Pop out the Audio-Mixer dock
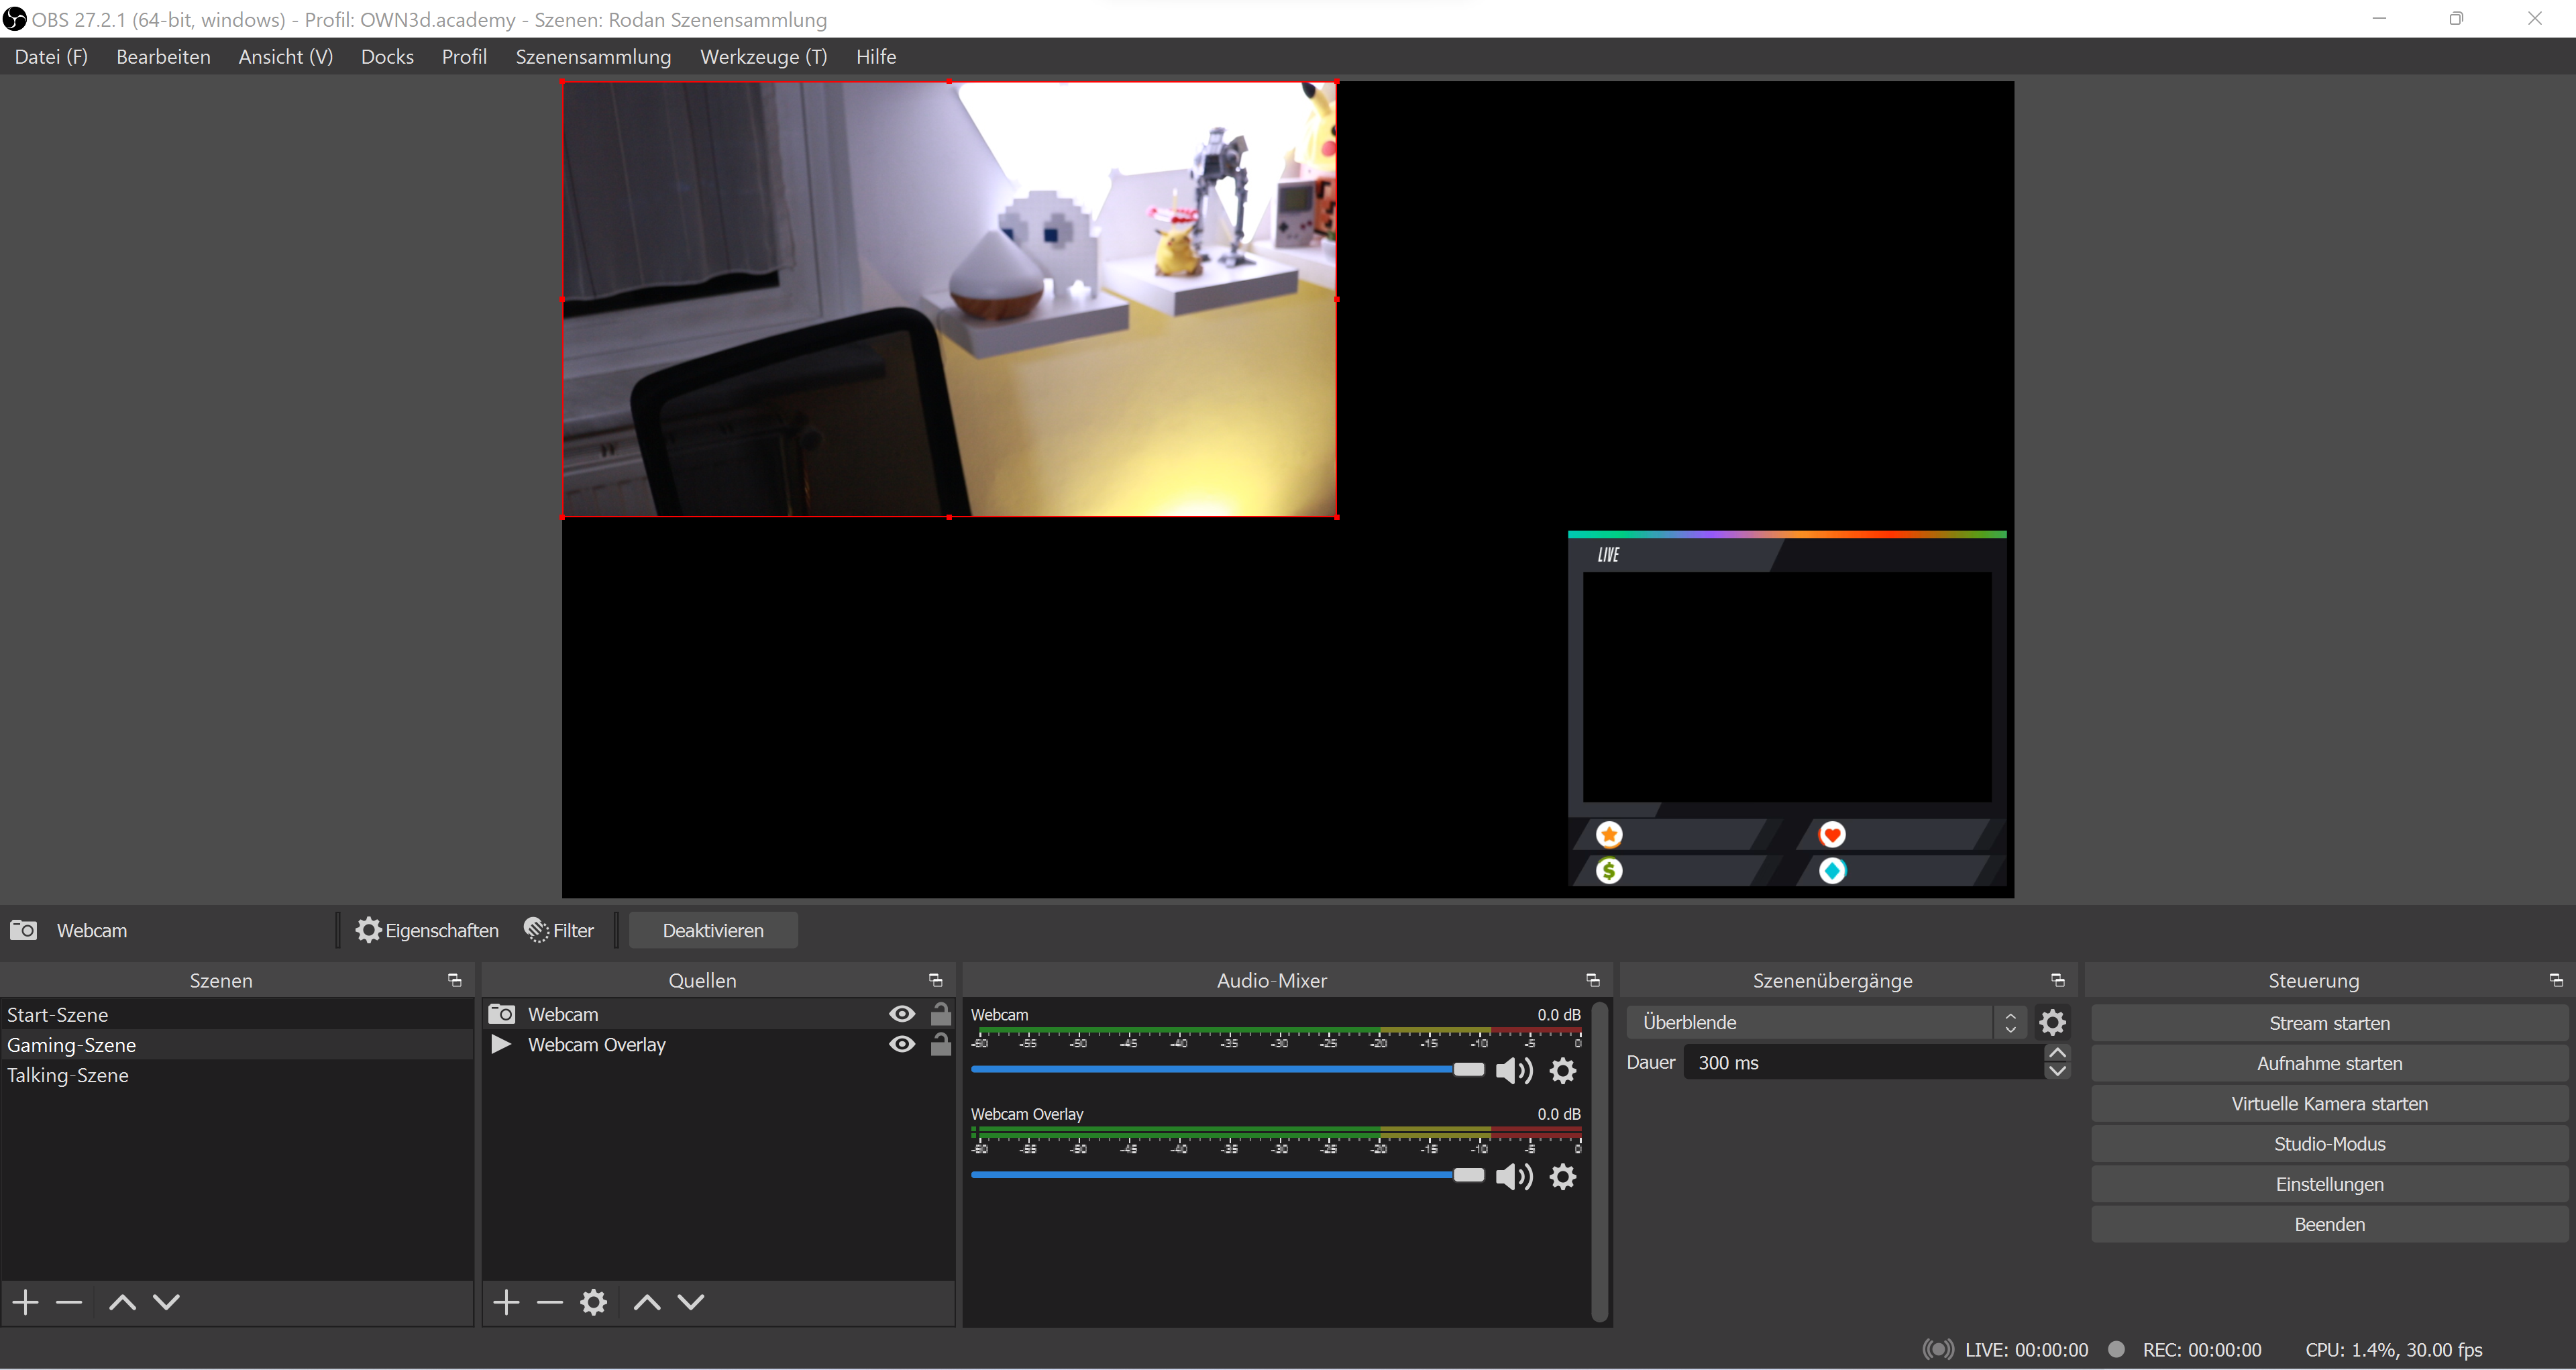This screenshot has width=2576, height=1370. pos(1592,980)
